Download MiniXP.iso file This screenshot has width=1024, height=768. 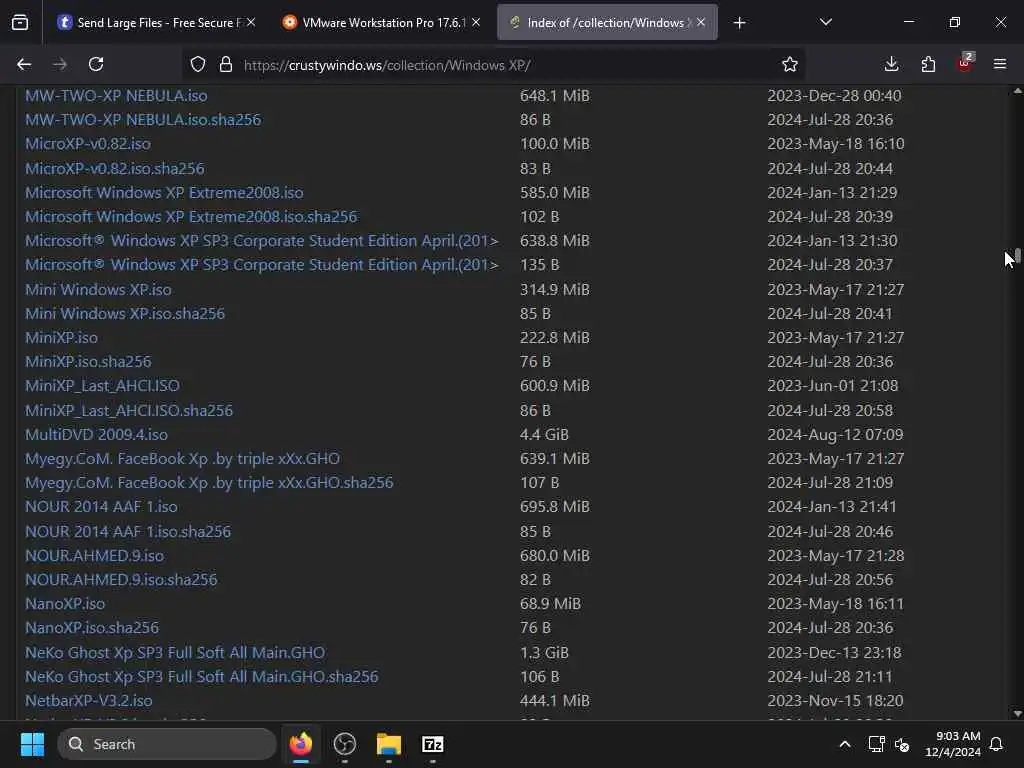[x=61, y=338]
